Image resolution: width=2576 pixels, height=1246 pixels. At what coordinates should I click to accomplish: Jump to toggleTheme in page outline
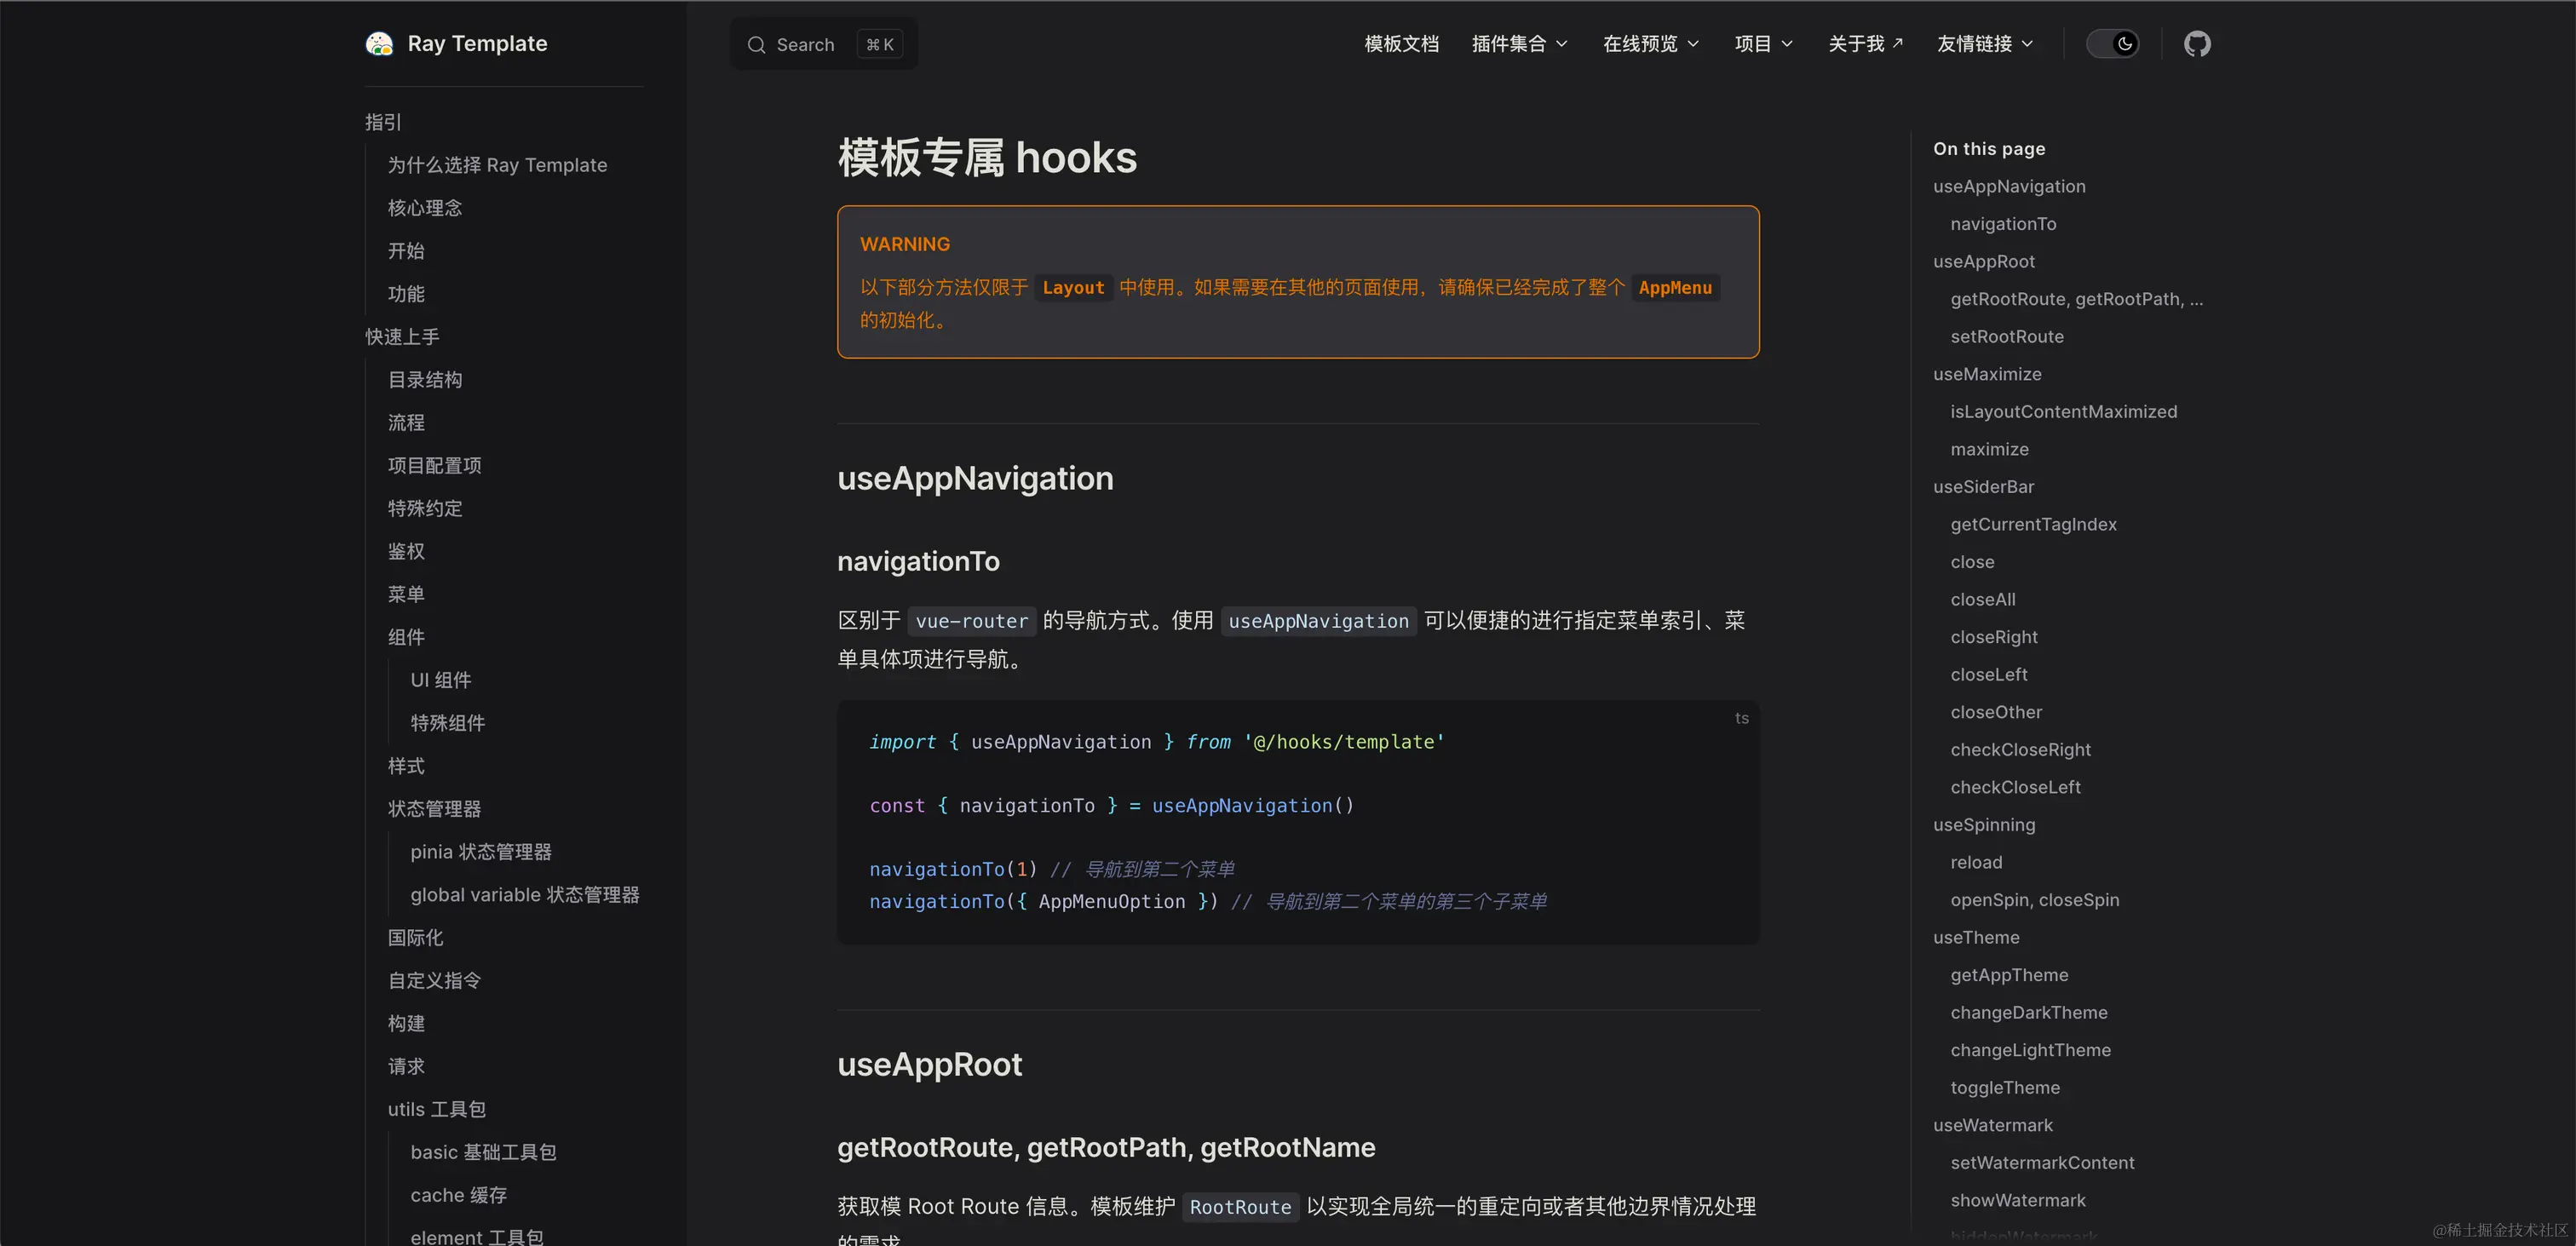(2004, 1088)
